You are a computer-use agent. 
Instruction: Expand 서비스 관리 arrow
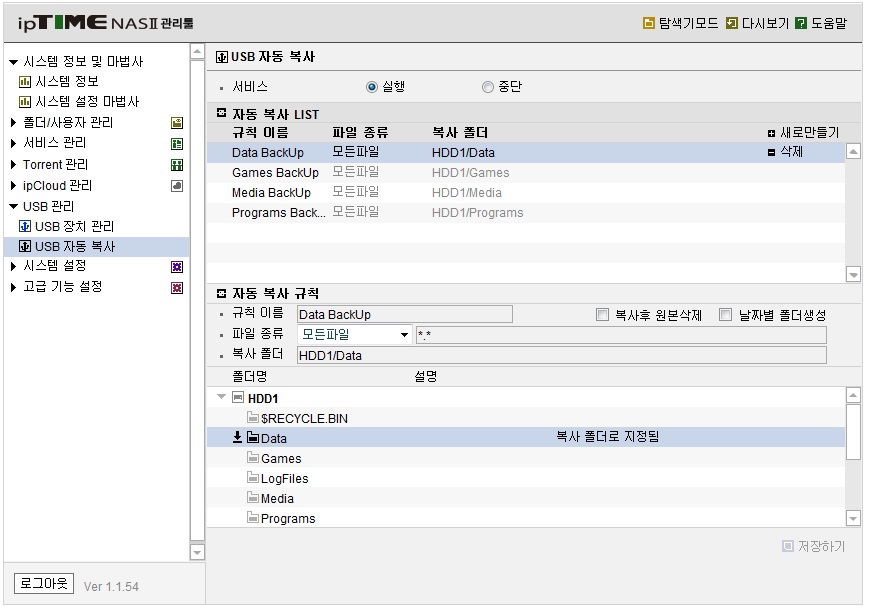coord(13,143)
